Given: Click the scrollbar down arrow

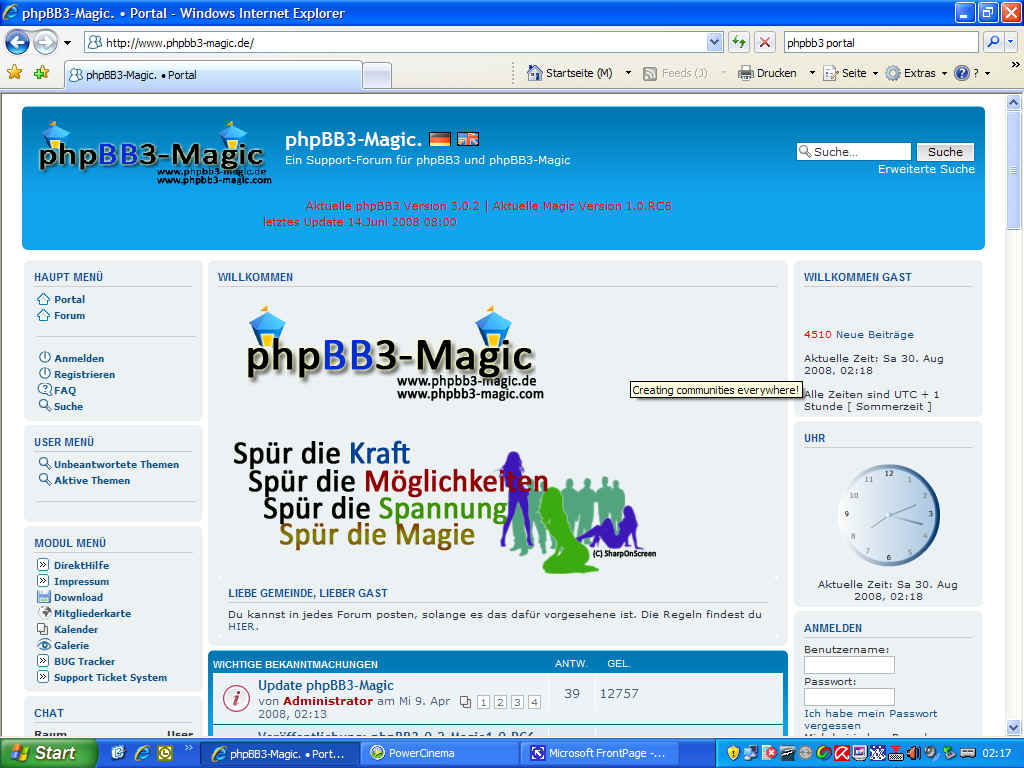Looking at the screenshot, I should 1014,727.
